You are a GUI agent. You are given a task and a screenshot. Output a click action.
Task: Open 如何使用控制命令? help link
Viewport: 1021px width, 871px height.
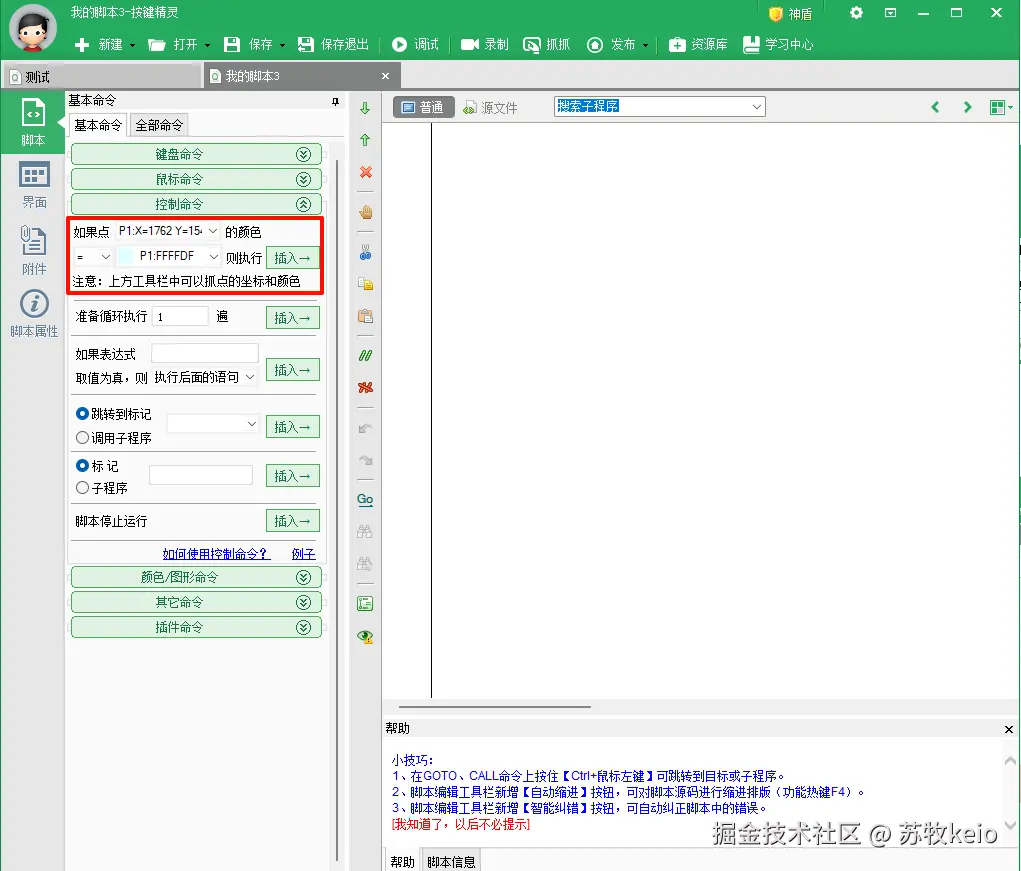tap(216, 553)
